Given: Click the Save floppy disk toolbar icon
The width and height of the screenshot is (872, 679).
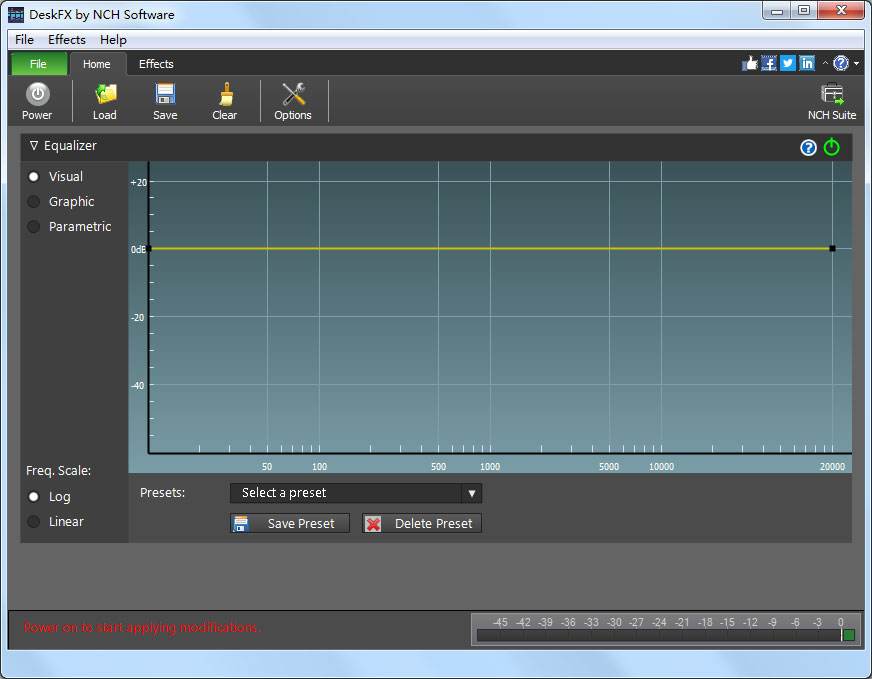Looking at the screenshot, I should tap(165, 101).
